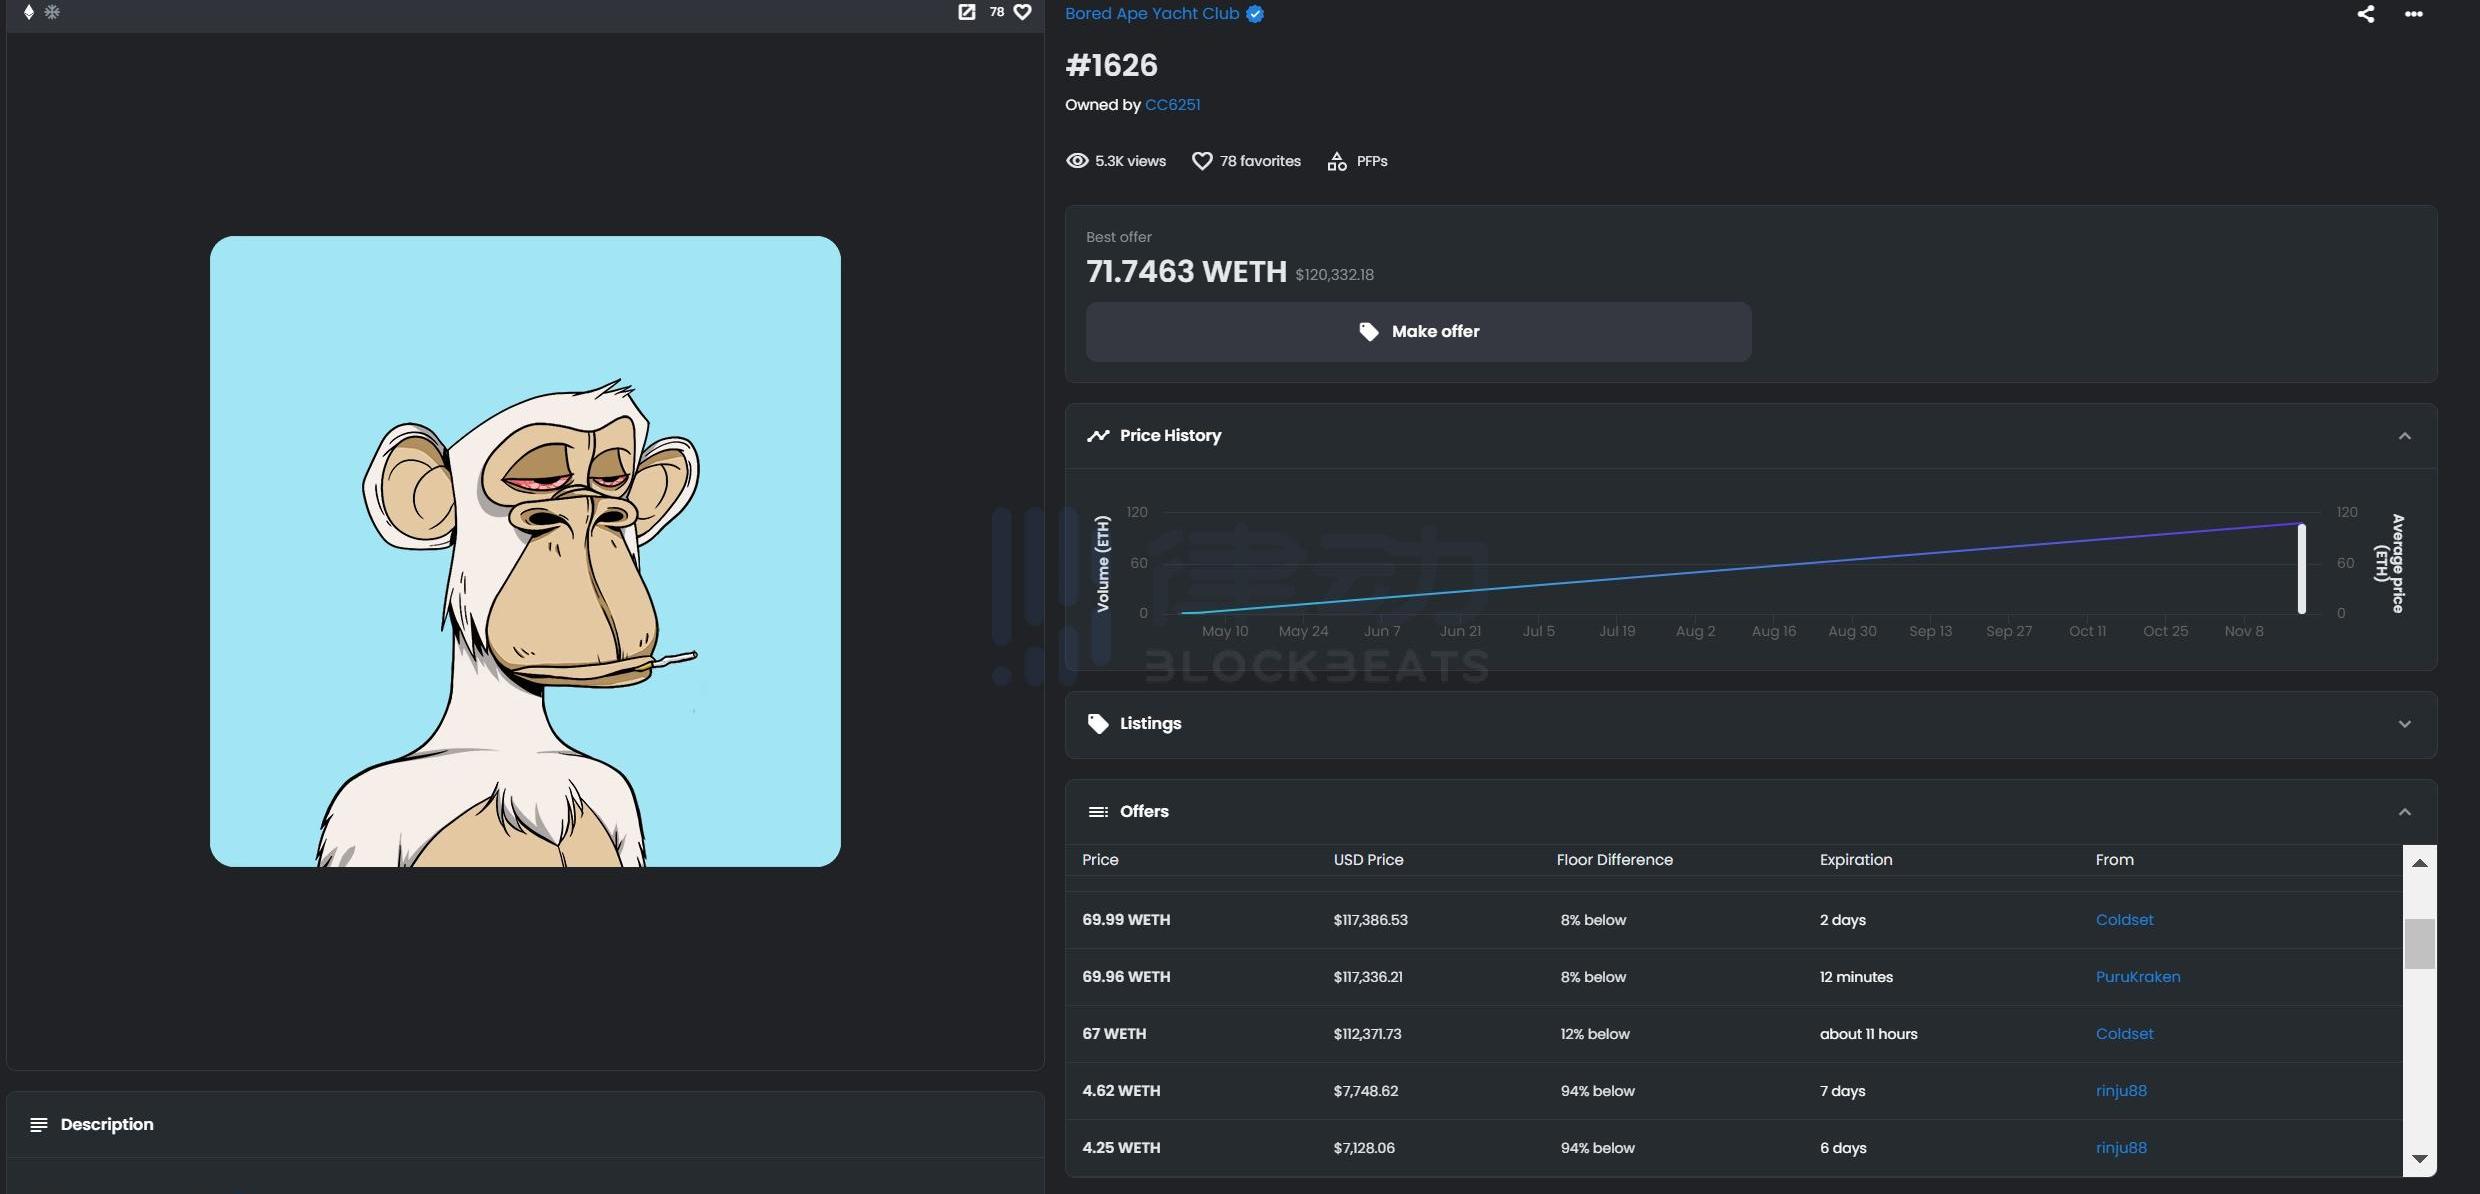Viewport: 2480px width, 1194px height.
Task: Favorite the NFT with the heart icon
Action: pos(1022,12)
